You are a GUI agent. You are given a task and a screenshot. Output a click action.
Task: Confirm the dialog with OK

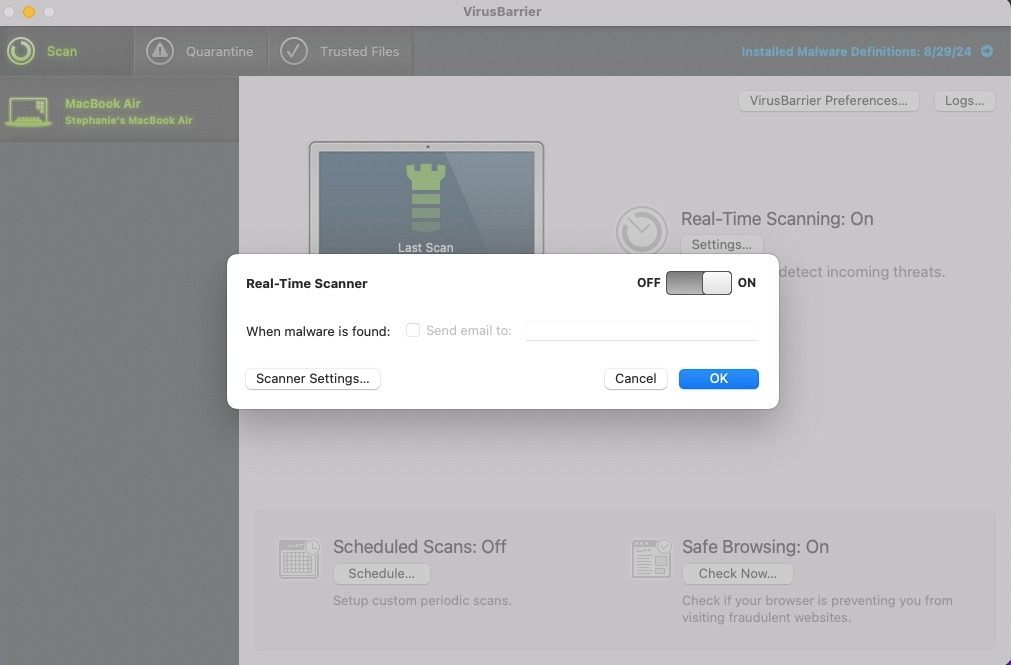click(x=718, y=379)
